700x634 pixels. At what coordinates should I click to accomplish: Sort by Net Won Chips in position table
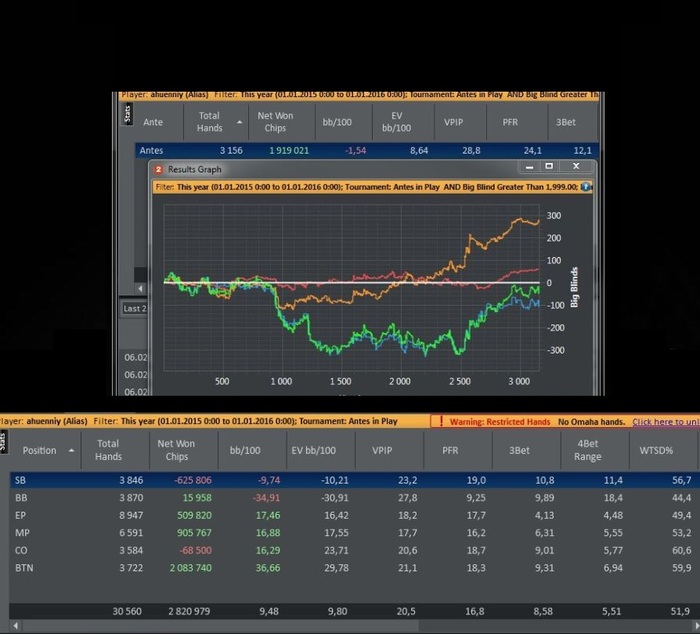(x=176, y=450)
